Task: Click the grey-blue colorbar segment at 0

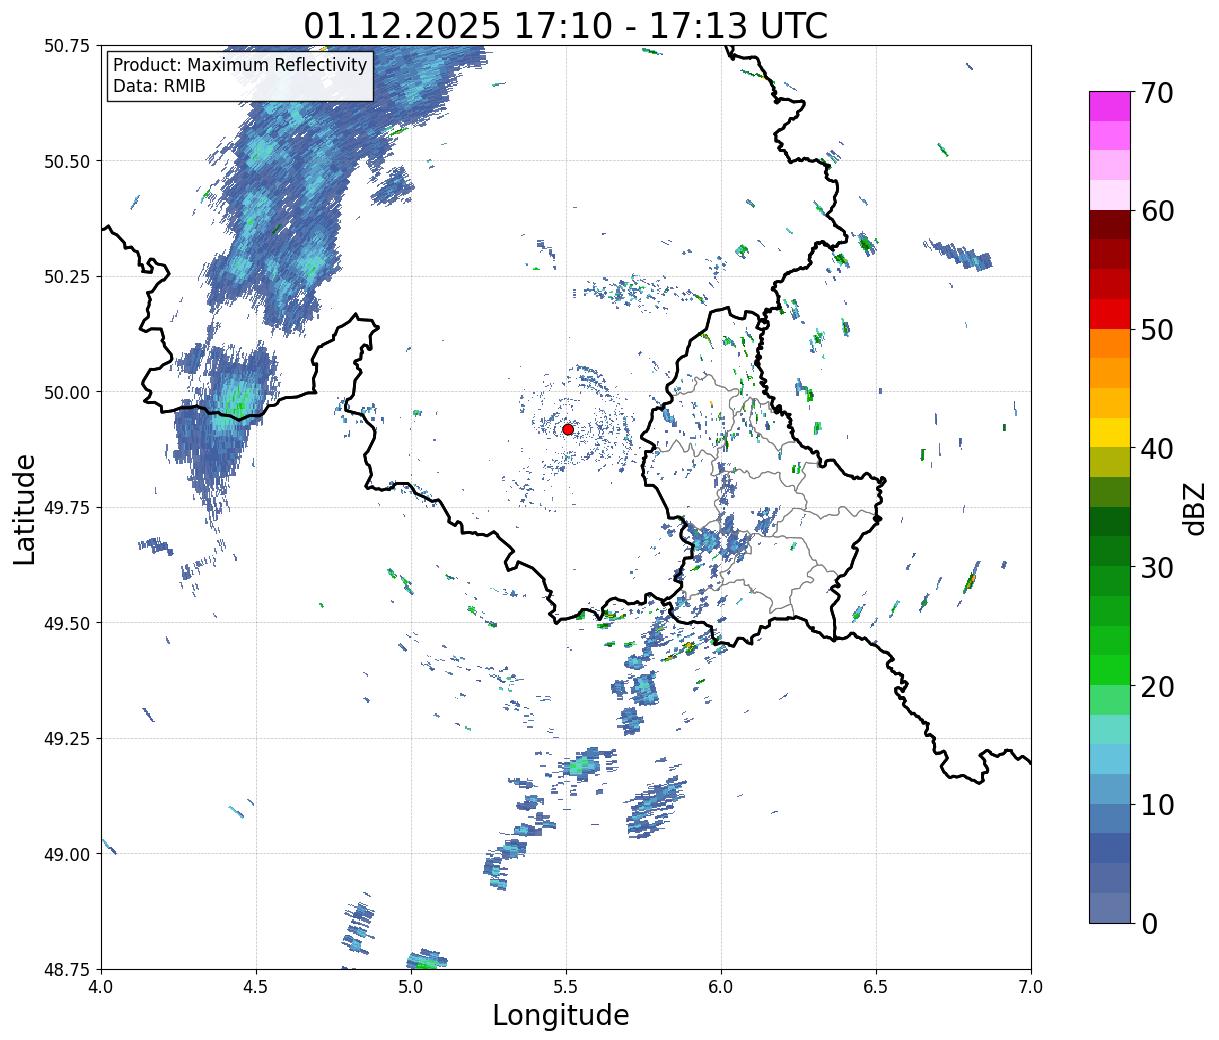Action: (x=1110, y=907)
